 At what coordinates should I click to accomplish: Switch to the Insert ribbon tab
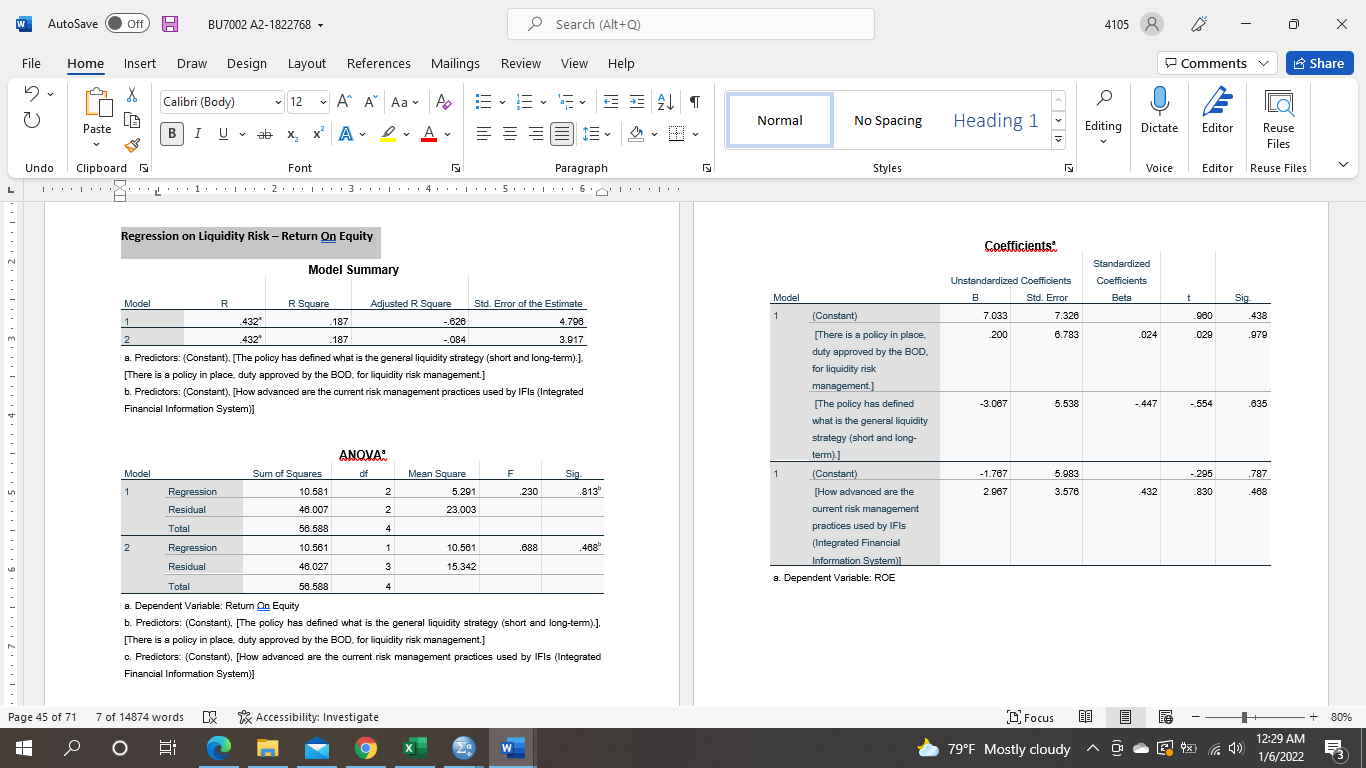click(x=139, y=63)
